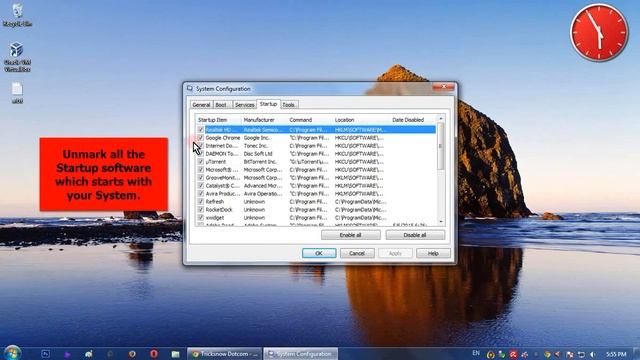
Task: Open Windows Explorer folder icon on taskbar
Action: tap(176, 354)
